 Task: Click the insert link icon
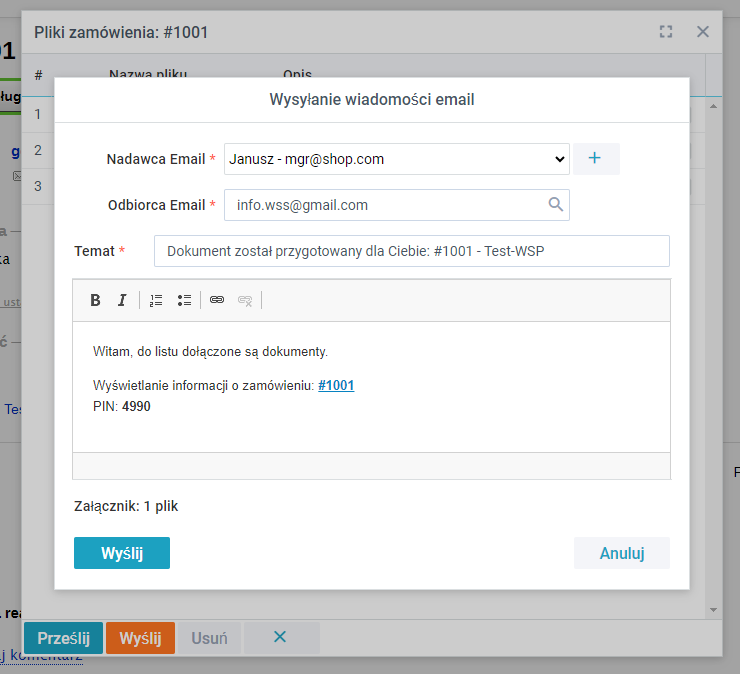[x=217, y=300]
